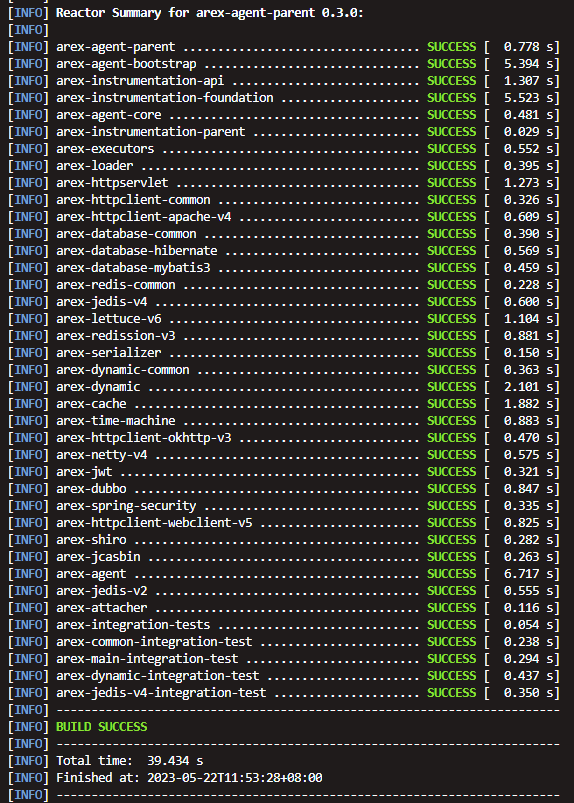Click the arex-instrumentation-api line text
574x803 pixels.
coord(140,80)
